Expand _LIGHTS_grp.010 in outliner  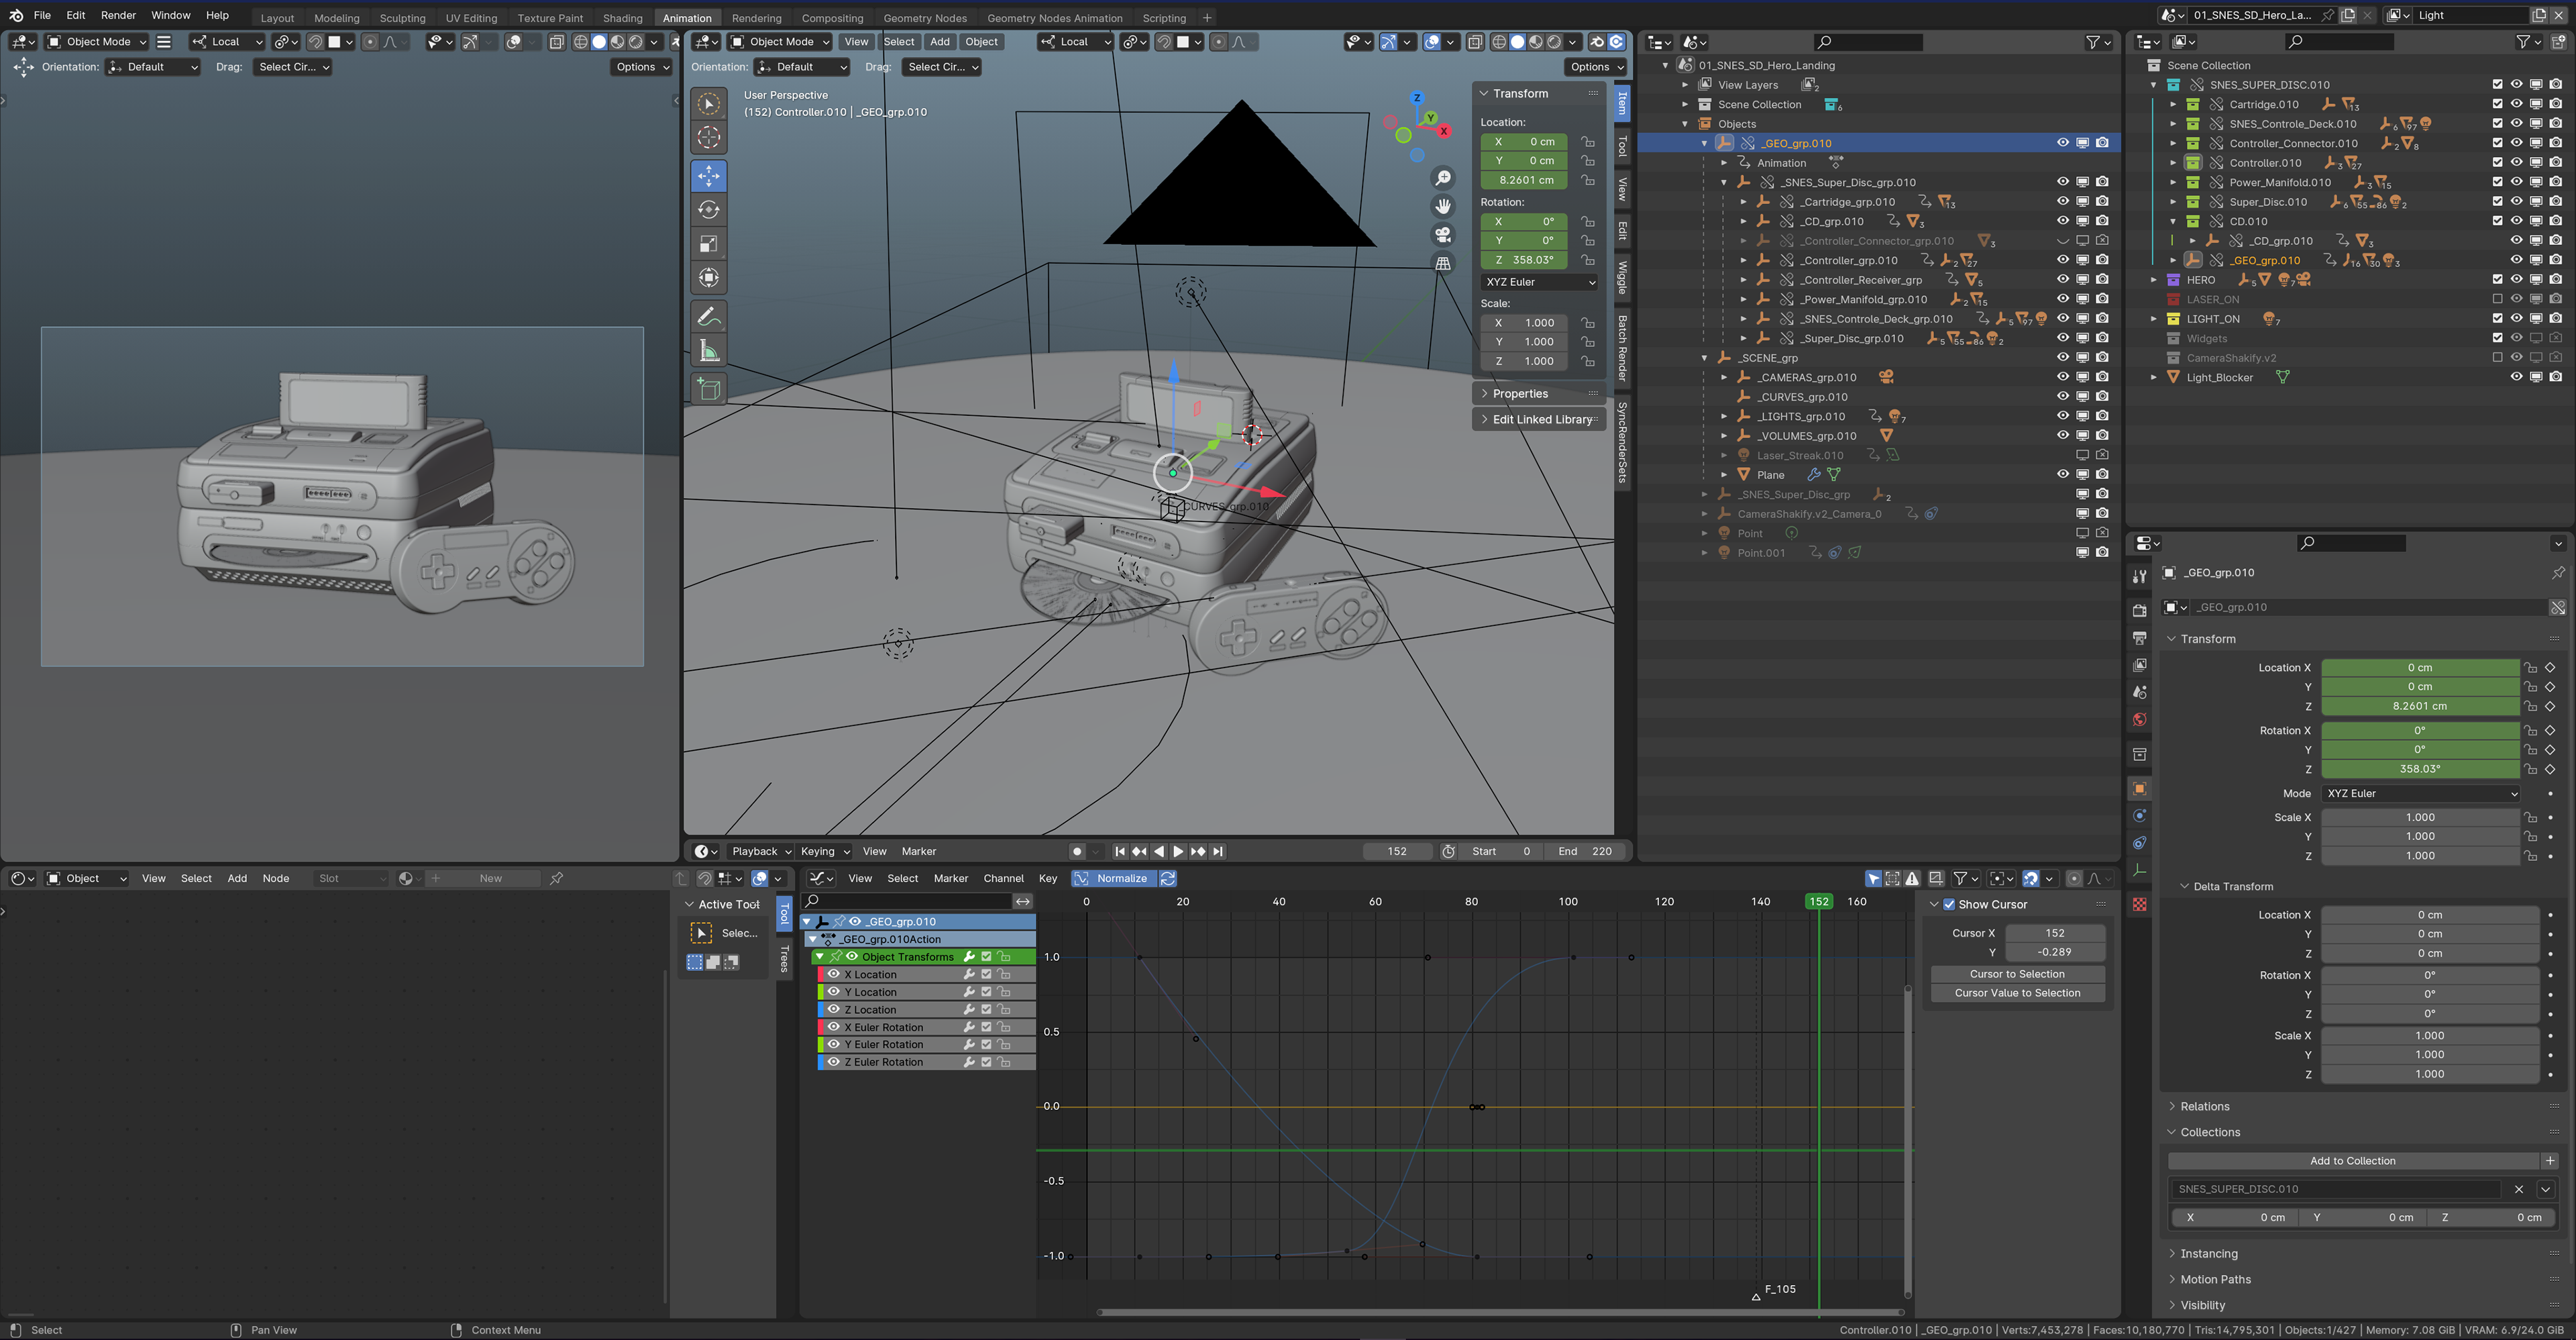pos(1724,416)
